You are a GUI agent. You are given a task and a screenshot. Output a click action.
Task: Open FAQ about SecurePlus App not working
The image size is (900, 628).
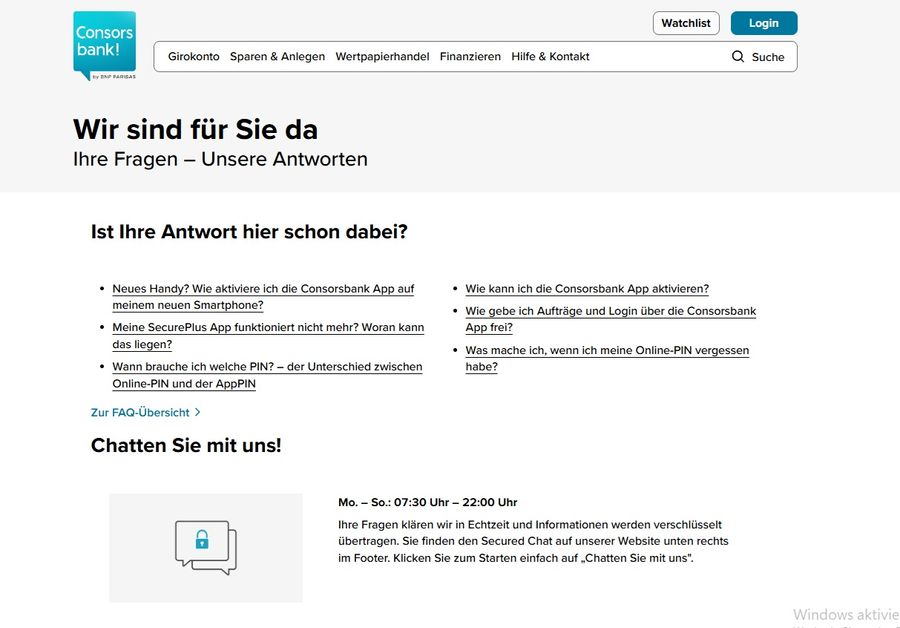[x=268, y=336]
